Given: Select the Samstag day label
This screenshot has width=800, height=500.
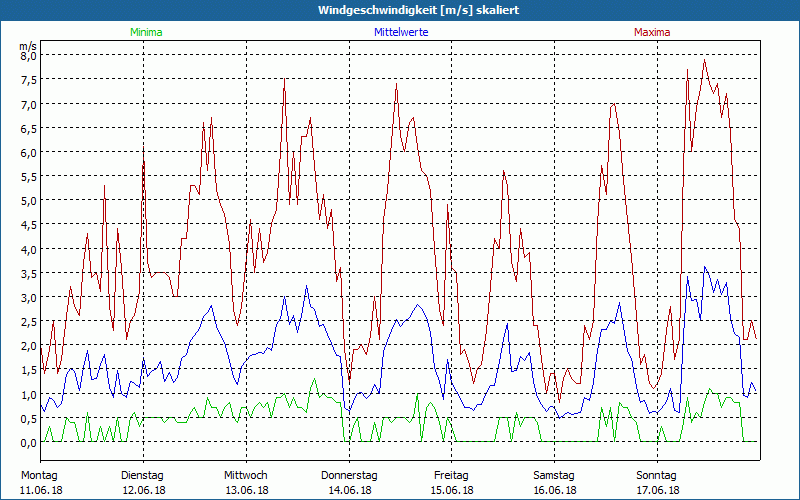Looking at the screenshot, I should pyautogui.click(x=554, y=475).
